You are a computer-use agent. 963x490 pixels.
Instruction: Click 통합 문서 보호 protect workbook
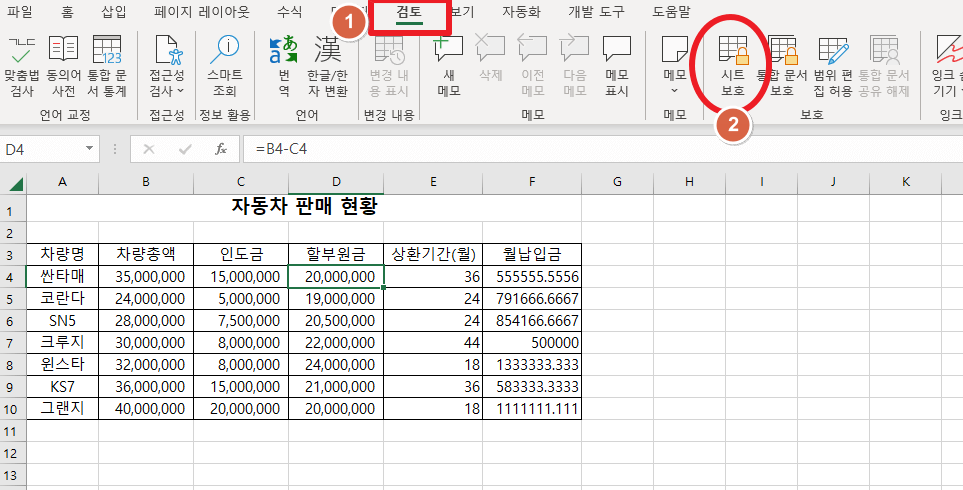[782, 66]
